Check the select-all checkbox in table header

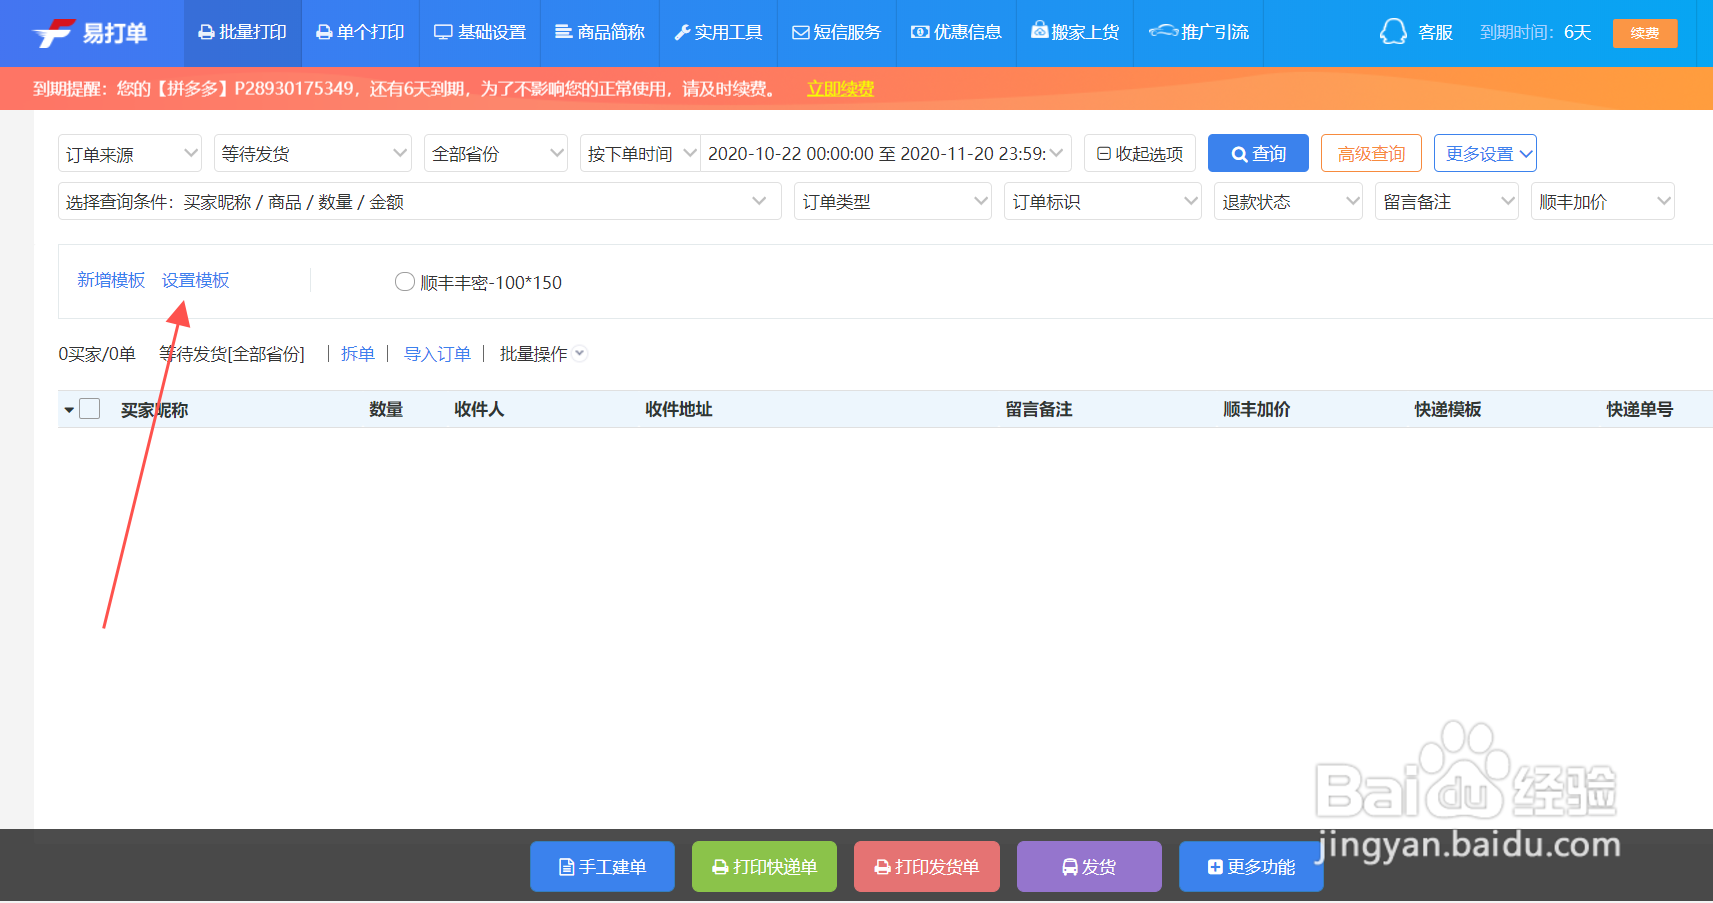pos(89,408)
